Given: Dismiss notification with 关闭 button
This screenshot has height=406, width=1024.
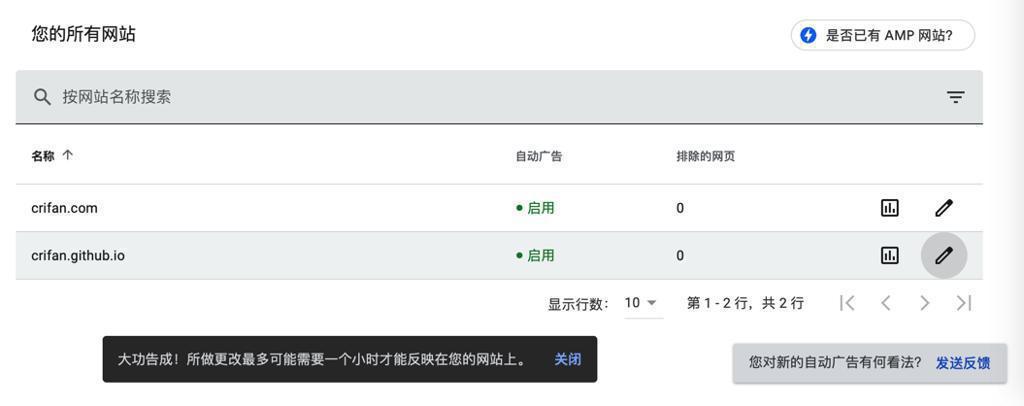Looking at the screenshot, I should coord(568,359).
